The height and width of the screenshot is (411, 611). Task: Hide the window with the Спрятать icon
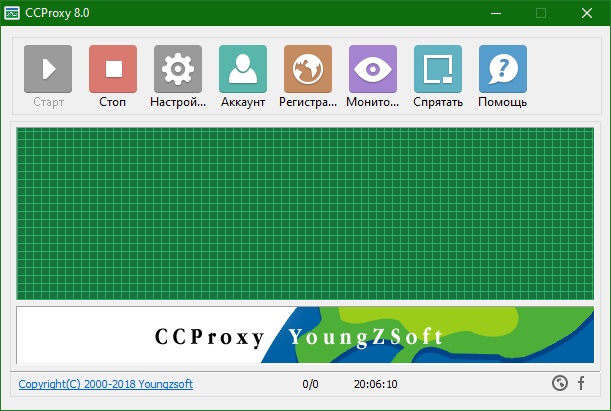click(438, 69)
